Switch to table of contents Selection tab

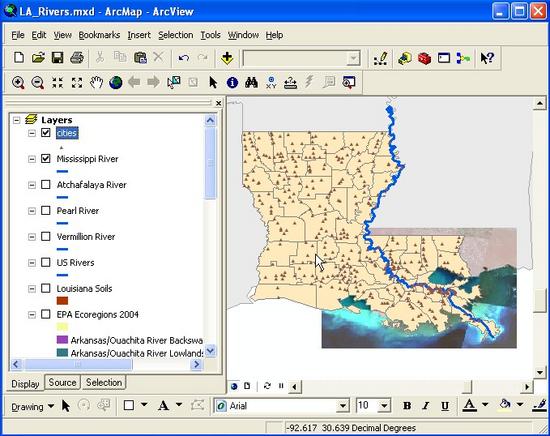point(104,382)
